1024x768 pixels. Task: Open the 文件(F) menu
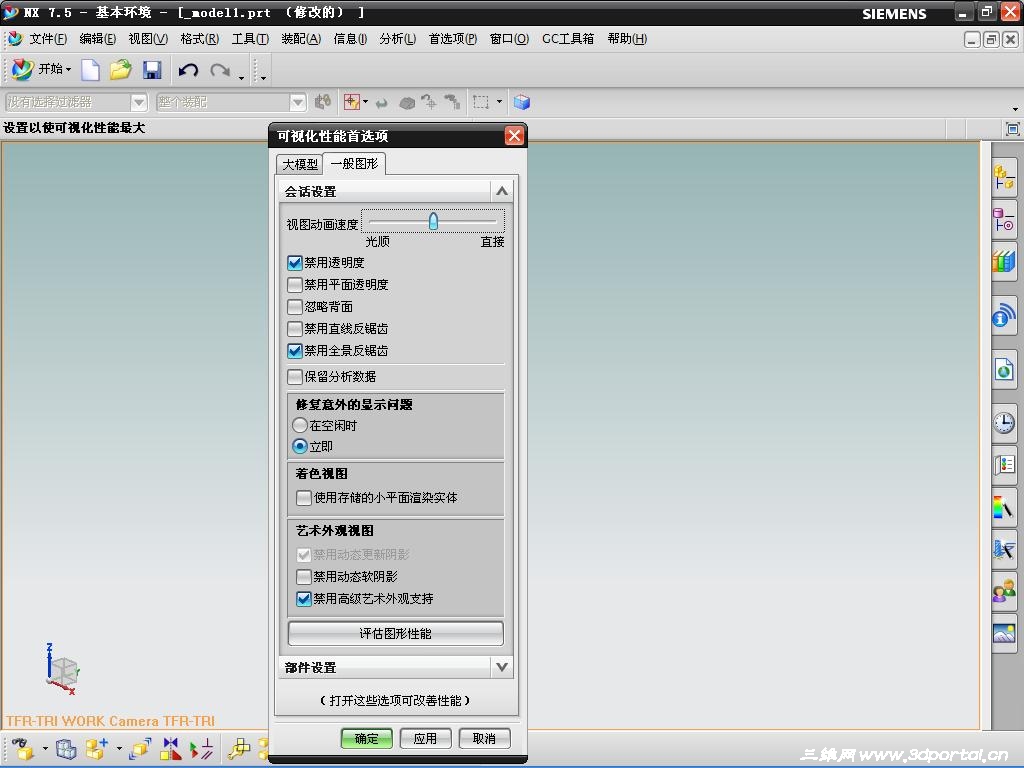tap(48, 39)
